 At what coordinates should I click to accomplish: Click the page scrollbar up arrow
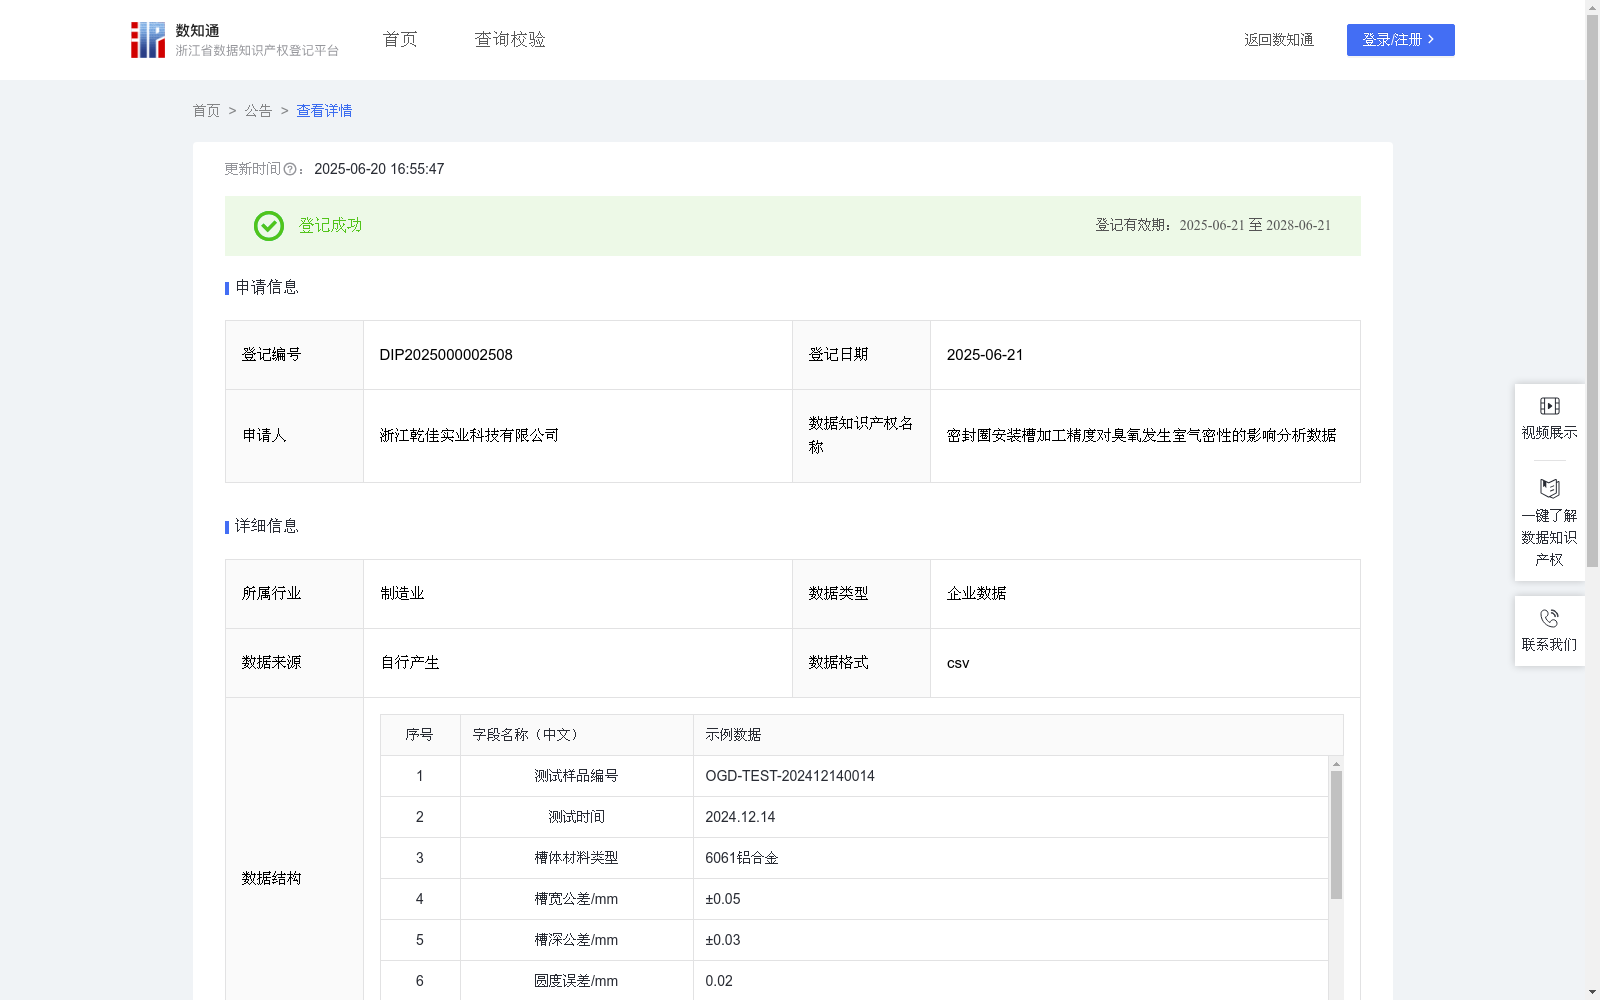pyautogui.click(x=1592, y=7)
